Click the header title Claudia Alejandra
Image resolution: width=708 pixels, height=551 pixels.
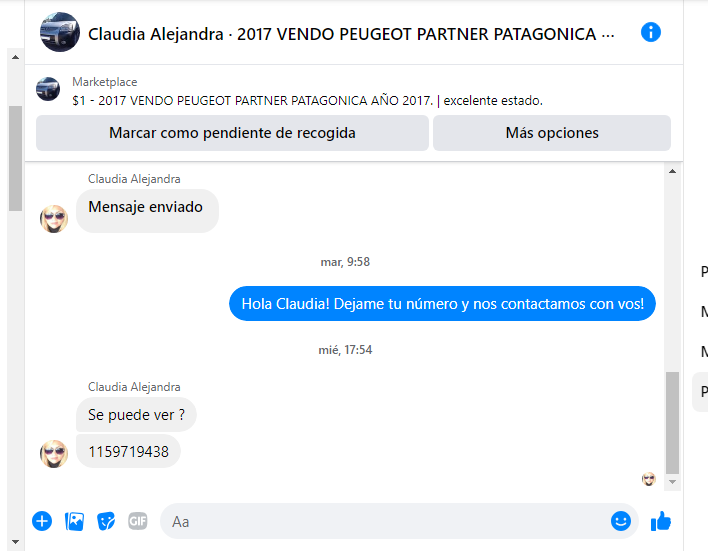point(156,34)
